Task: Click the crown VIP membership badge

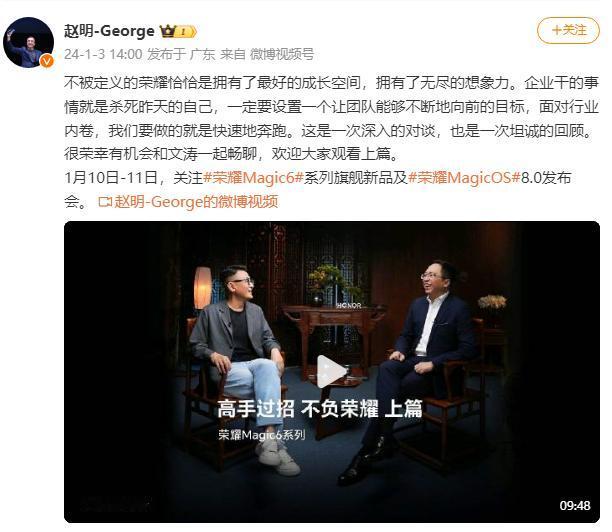Action: point(178,31)
